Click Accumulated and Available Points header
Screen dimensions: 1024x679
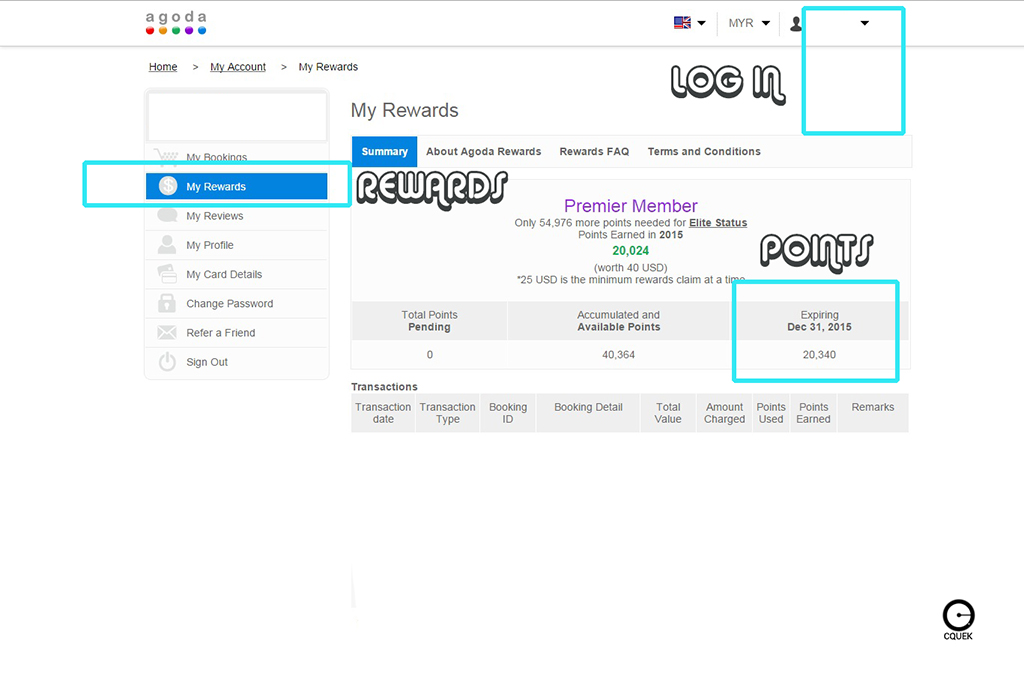618,321
